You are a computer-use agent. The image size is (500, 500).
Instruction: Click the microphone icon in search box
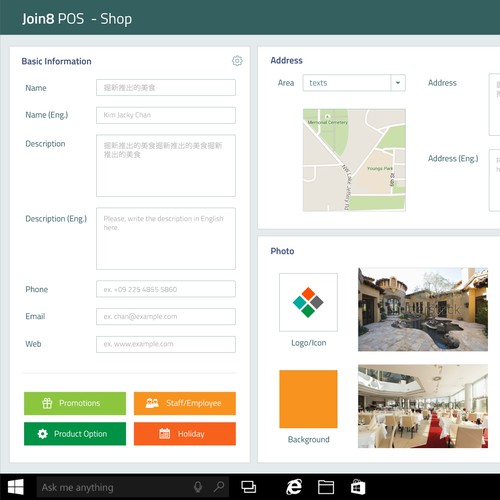tap(198, 487)
